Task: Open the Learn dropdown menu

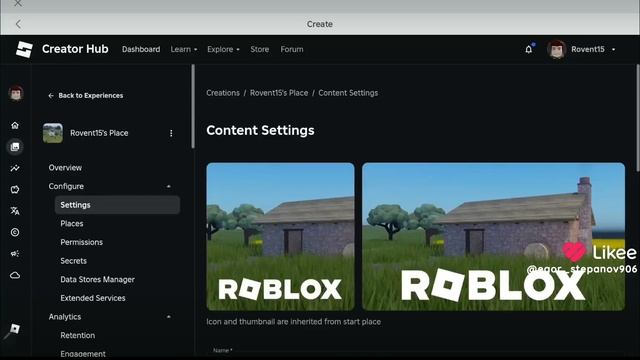Action: [184, 49]
